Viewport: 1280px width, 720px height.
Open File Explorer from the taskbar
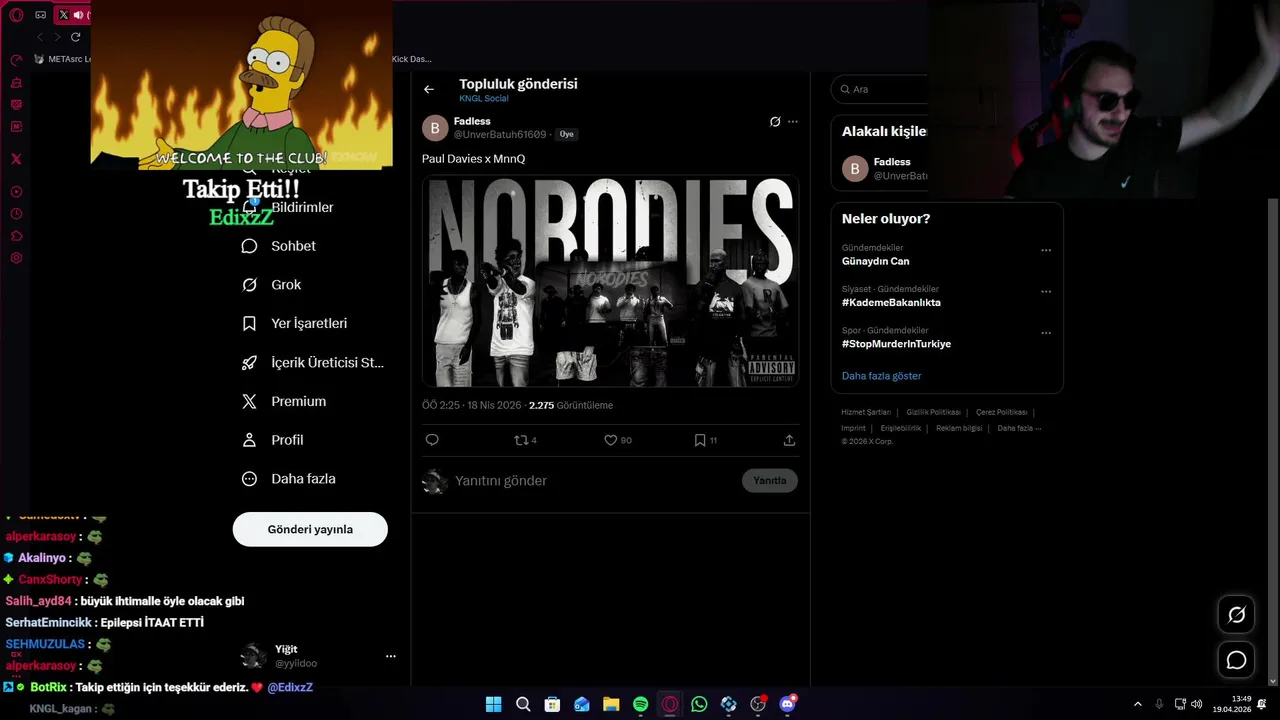(611, 704)
